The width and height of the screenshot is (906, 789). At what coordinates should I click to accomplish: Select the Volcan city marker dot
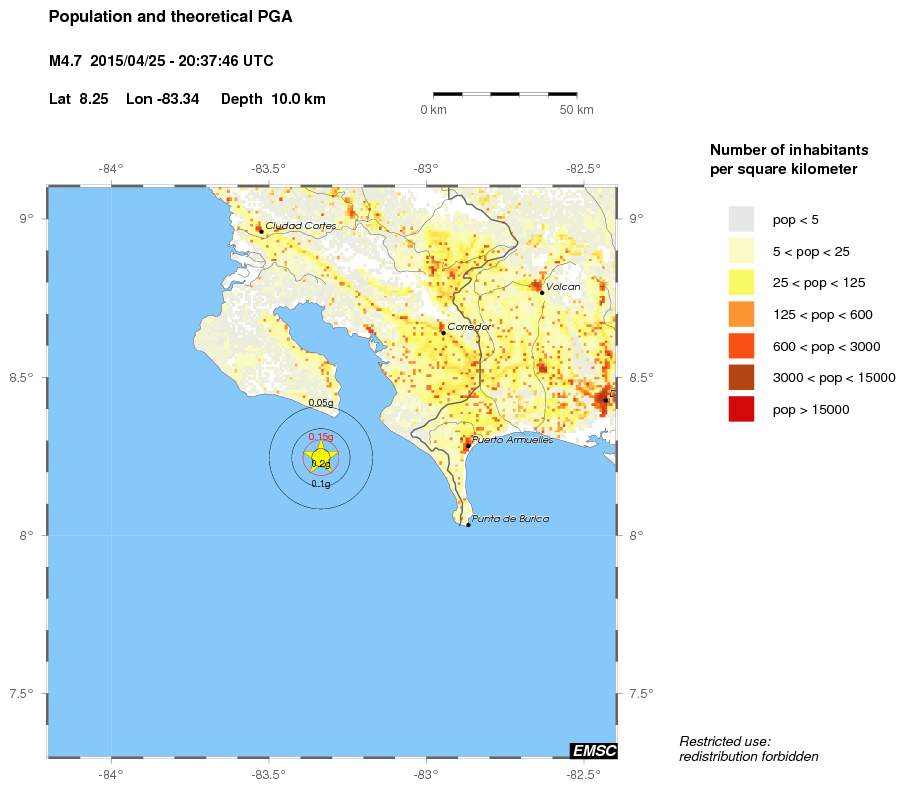click(542, 292)
